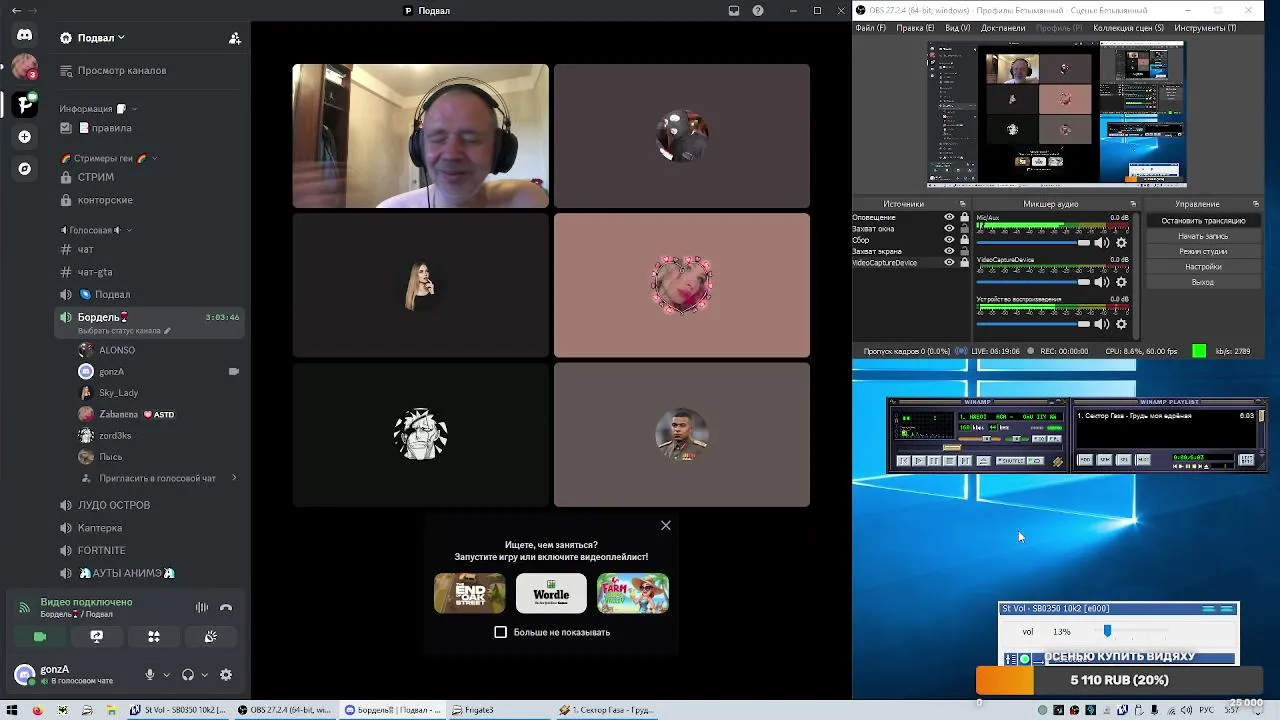Open noise suppression waveform icon

coord(202,607)
